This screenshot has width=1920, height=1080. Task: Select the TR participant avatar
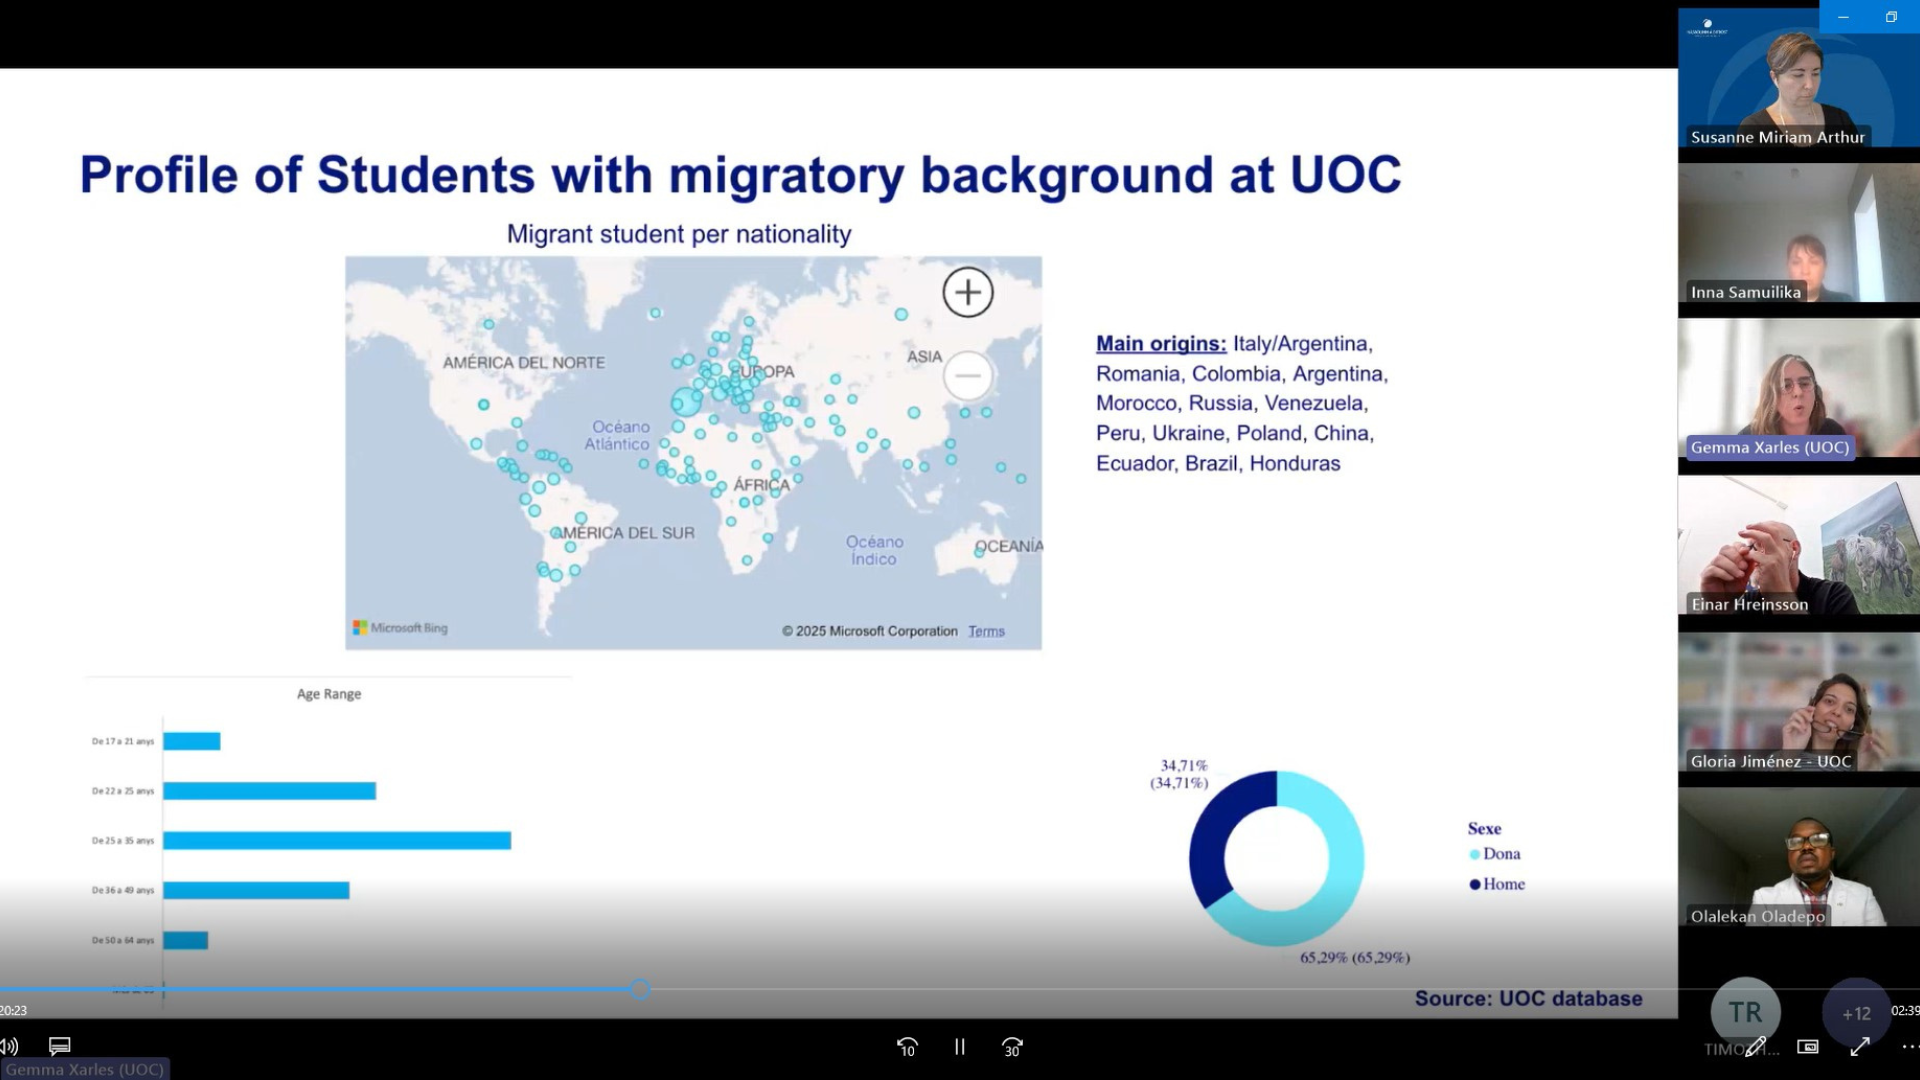coord(1745,1012)
